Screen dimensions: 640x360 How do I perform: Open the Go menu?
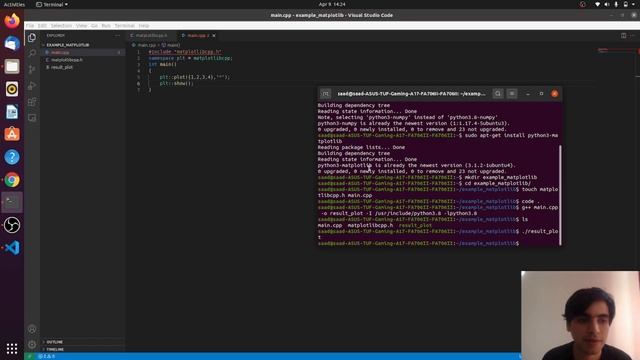point(94,26)
